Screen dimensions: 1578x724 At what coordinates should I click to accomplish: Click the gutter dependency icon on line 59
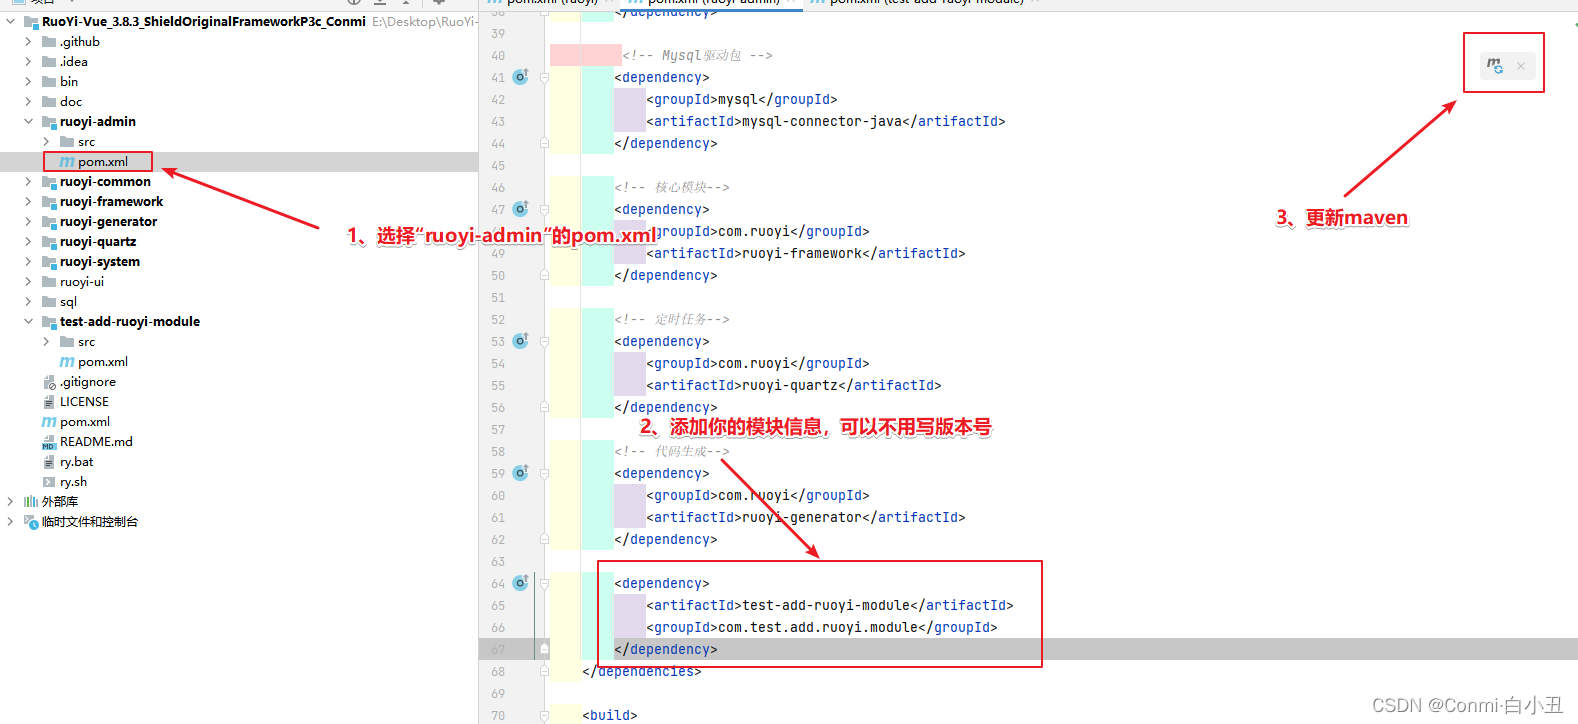point(520,473)
